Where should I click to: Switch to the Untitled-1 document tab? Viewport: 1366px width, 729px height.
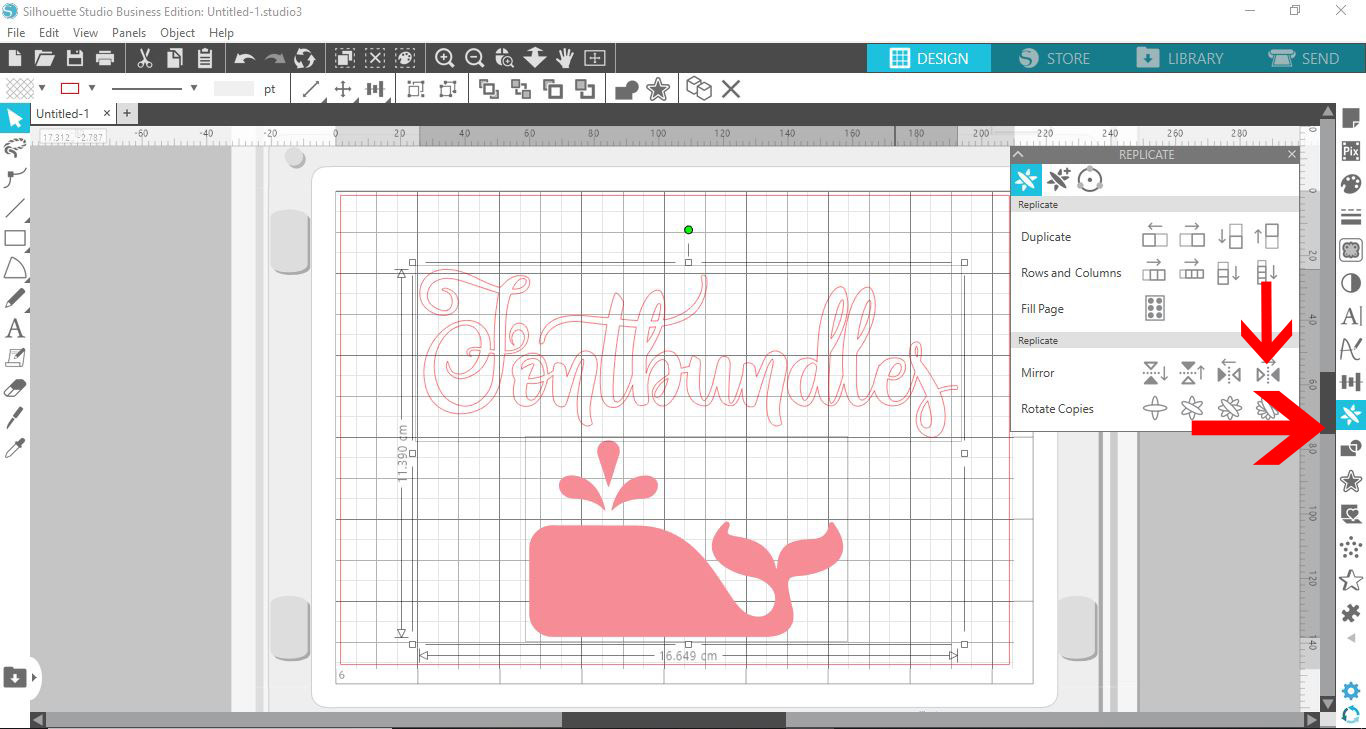[62, 114]
